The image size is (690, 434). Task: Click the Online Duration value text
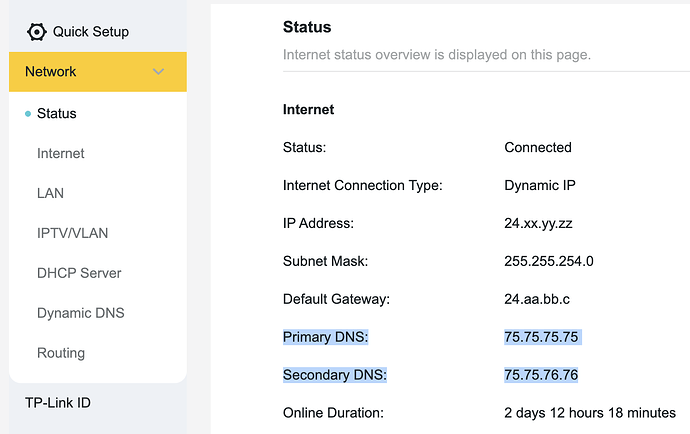coord(590,412)
